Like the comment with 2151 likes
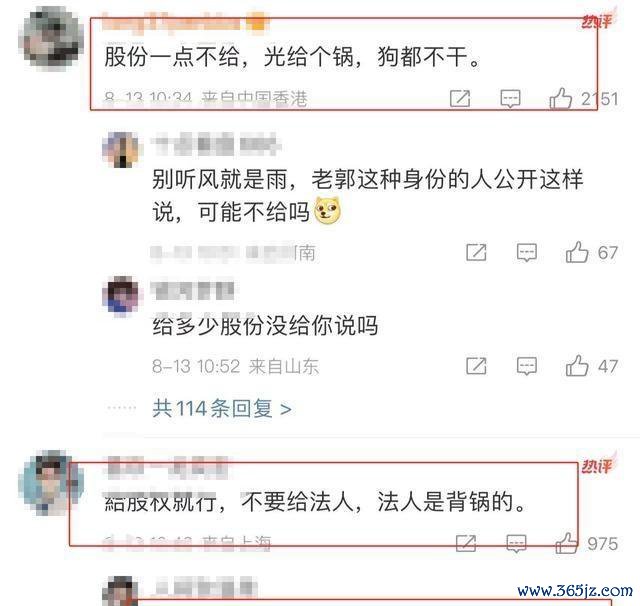Screen dimensions: 640x606 560,99
